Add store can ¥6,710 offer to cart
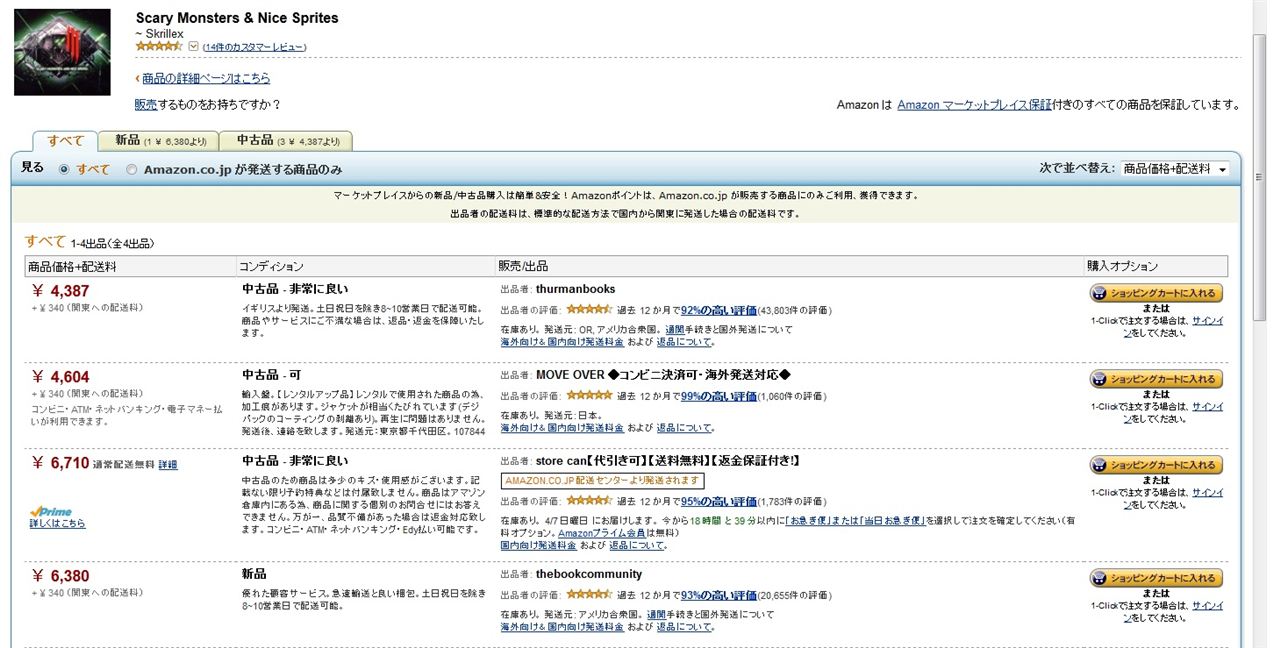This screenshot has width=1280, height=648. [x=1156, y=465]
